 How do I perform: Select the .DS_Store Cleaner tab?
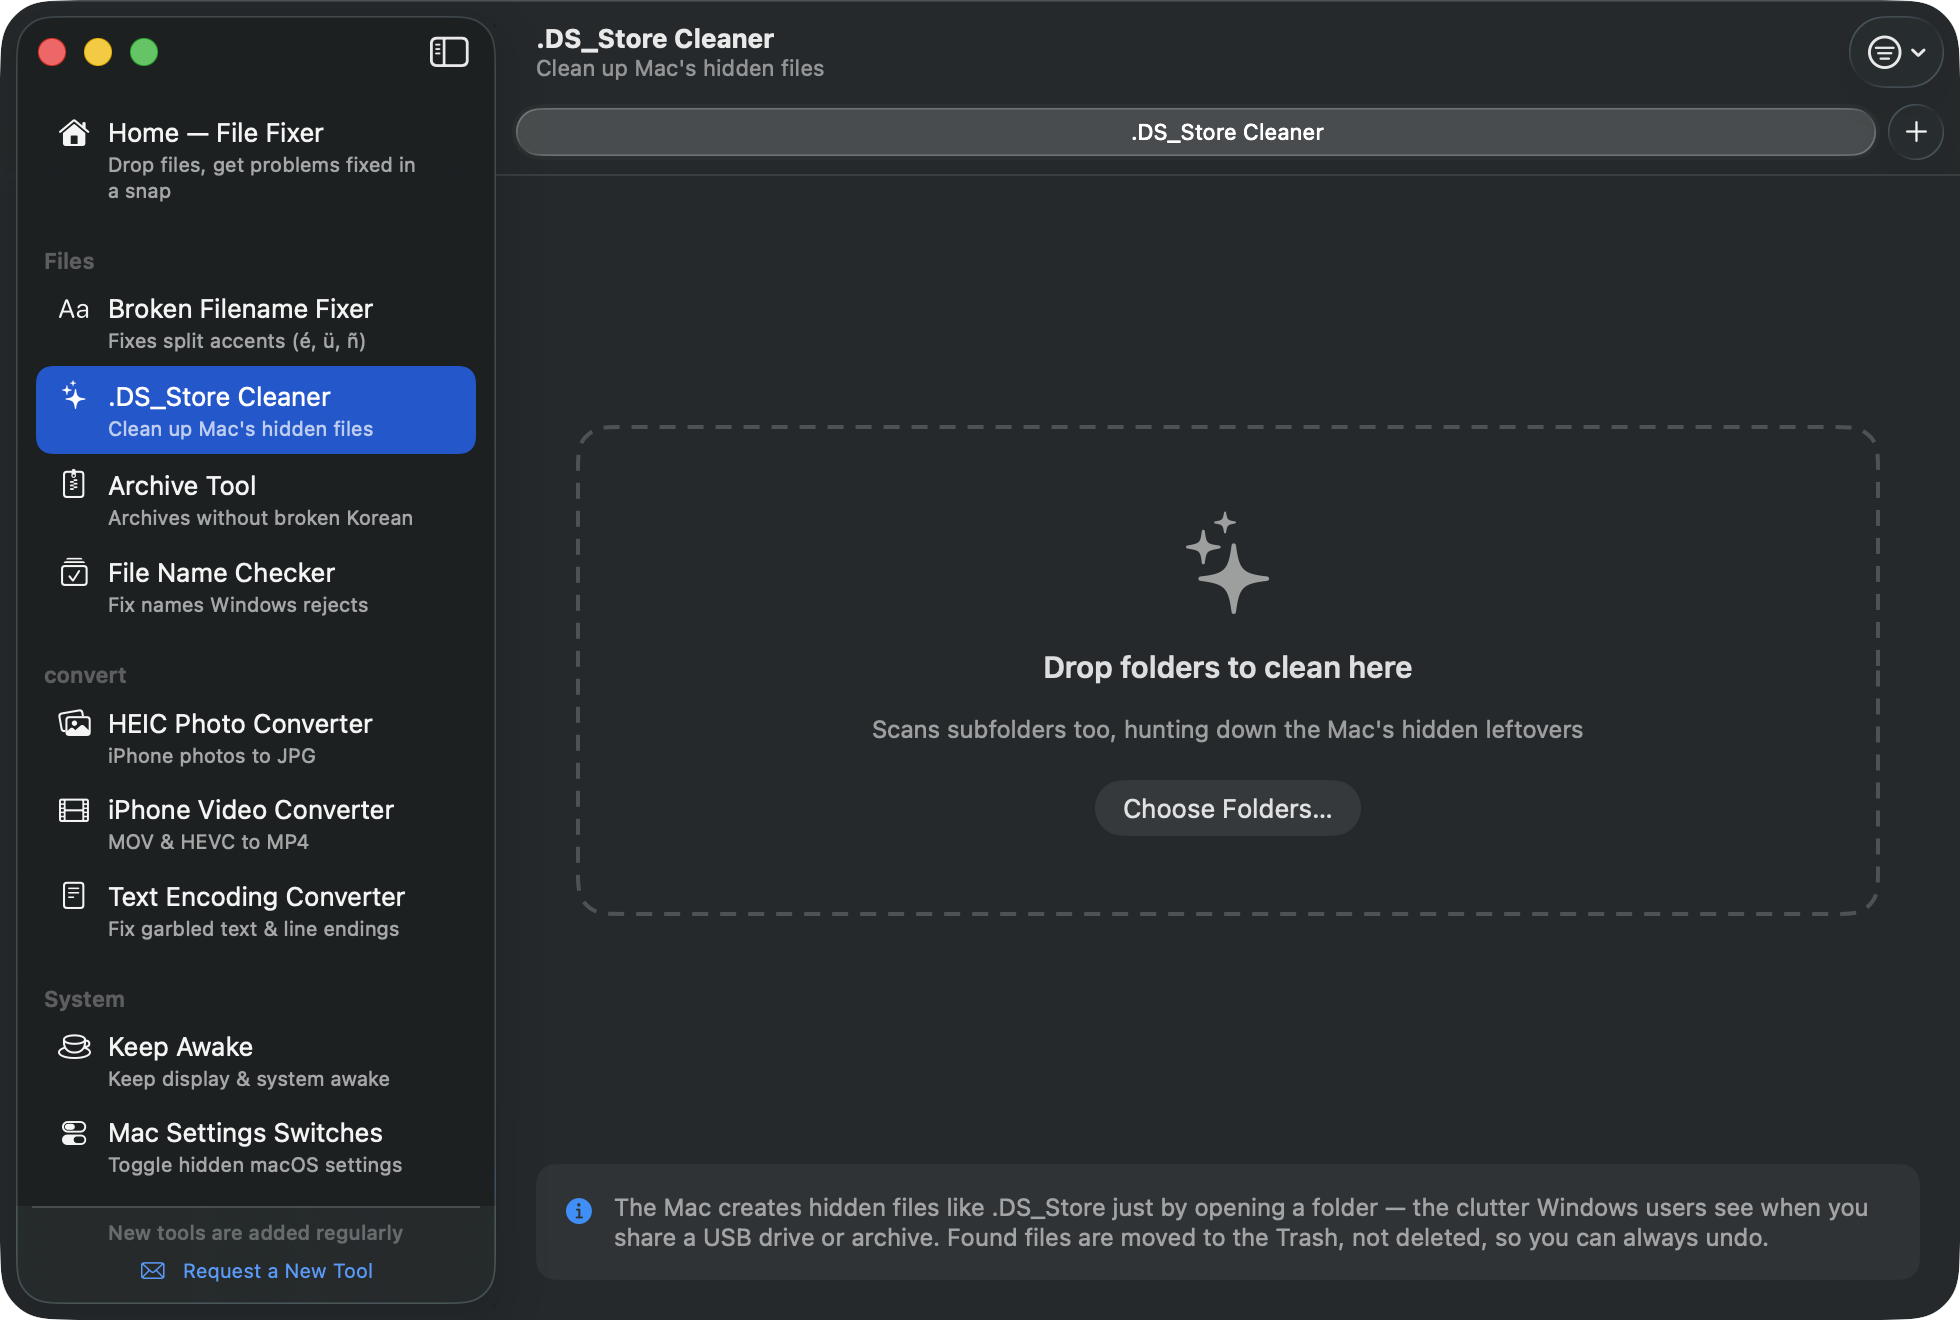[x=1195, y=132]
